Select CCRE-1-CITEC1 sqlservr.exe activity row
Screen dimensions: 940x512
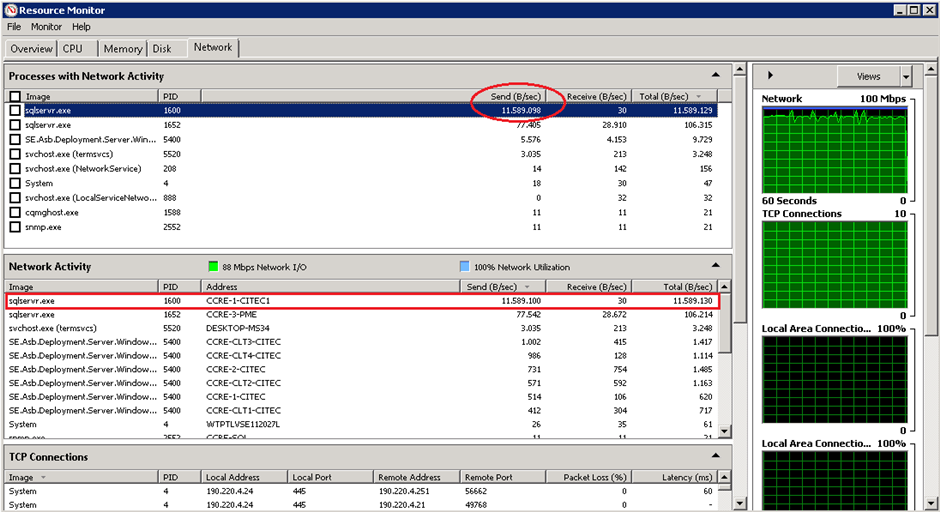(x=362, y=300)
